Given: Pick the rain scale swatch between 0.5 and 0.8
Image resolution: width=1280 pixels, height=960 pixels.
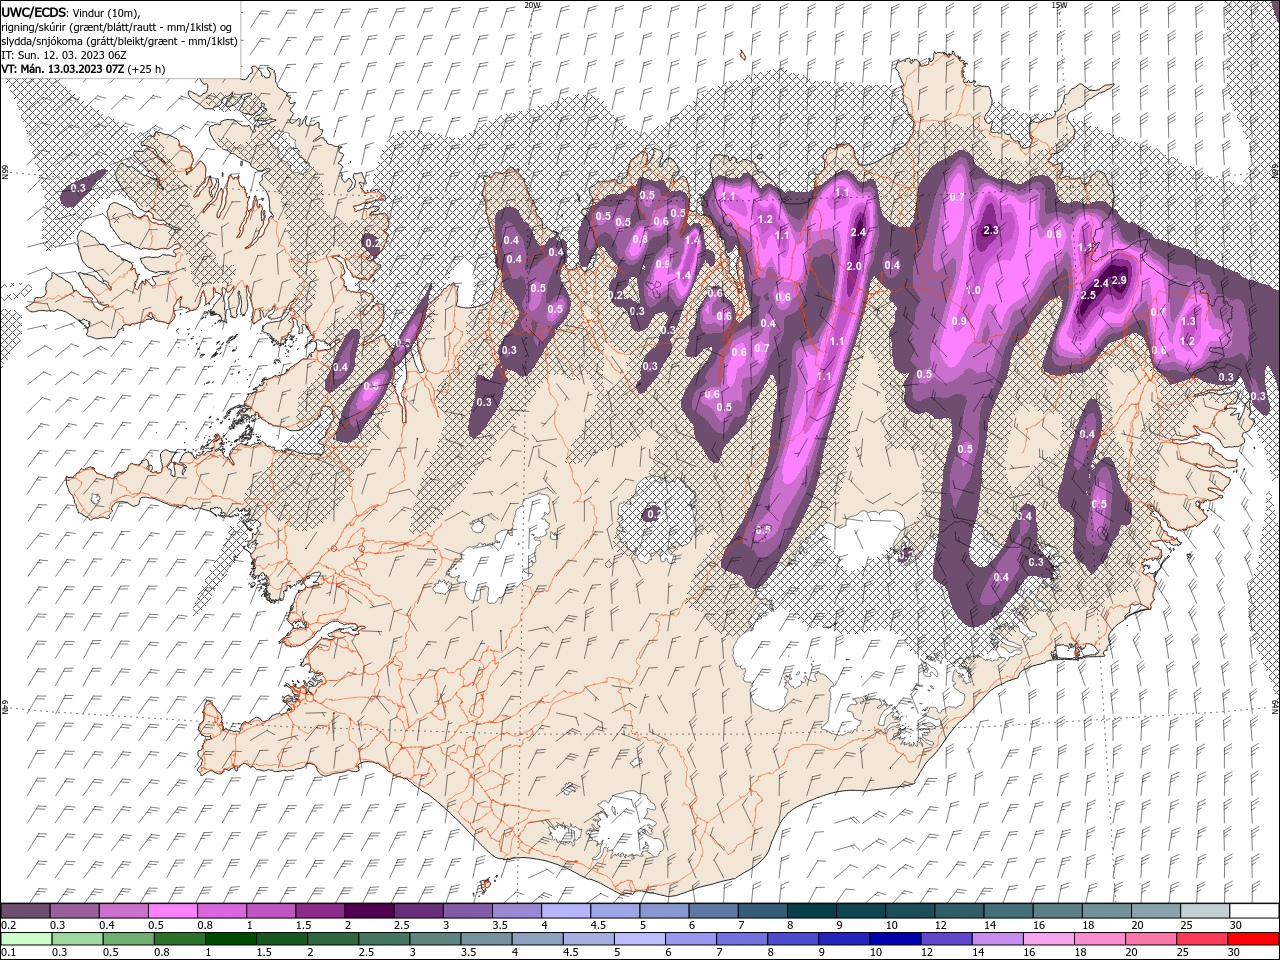Looking at the screenshot, I should click(x=127, y=939).
